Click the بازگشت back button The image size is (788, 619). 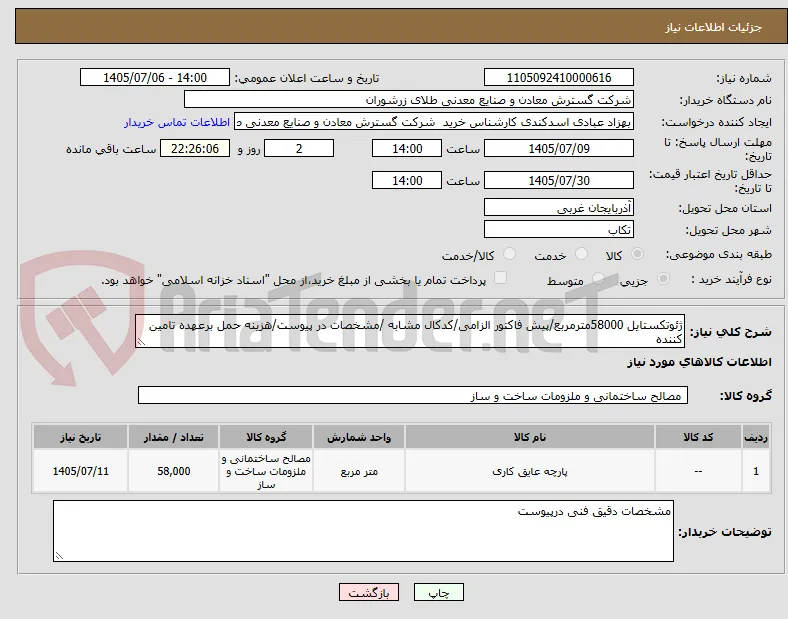tap(369, 592)
